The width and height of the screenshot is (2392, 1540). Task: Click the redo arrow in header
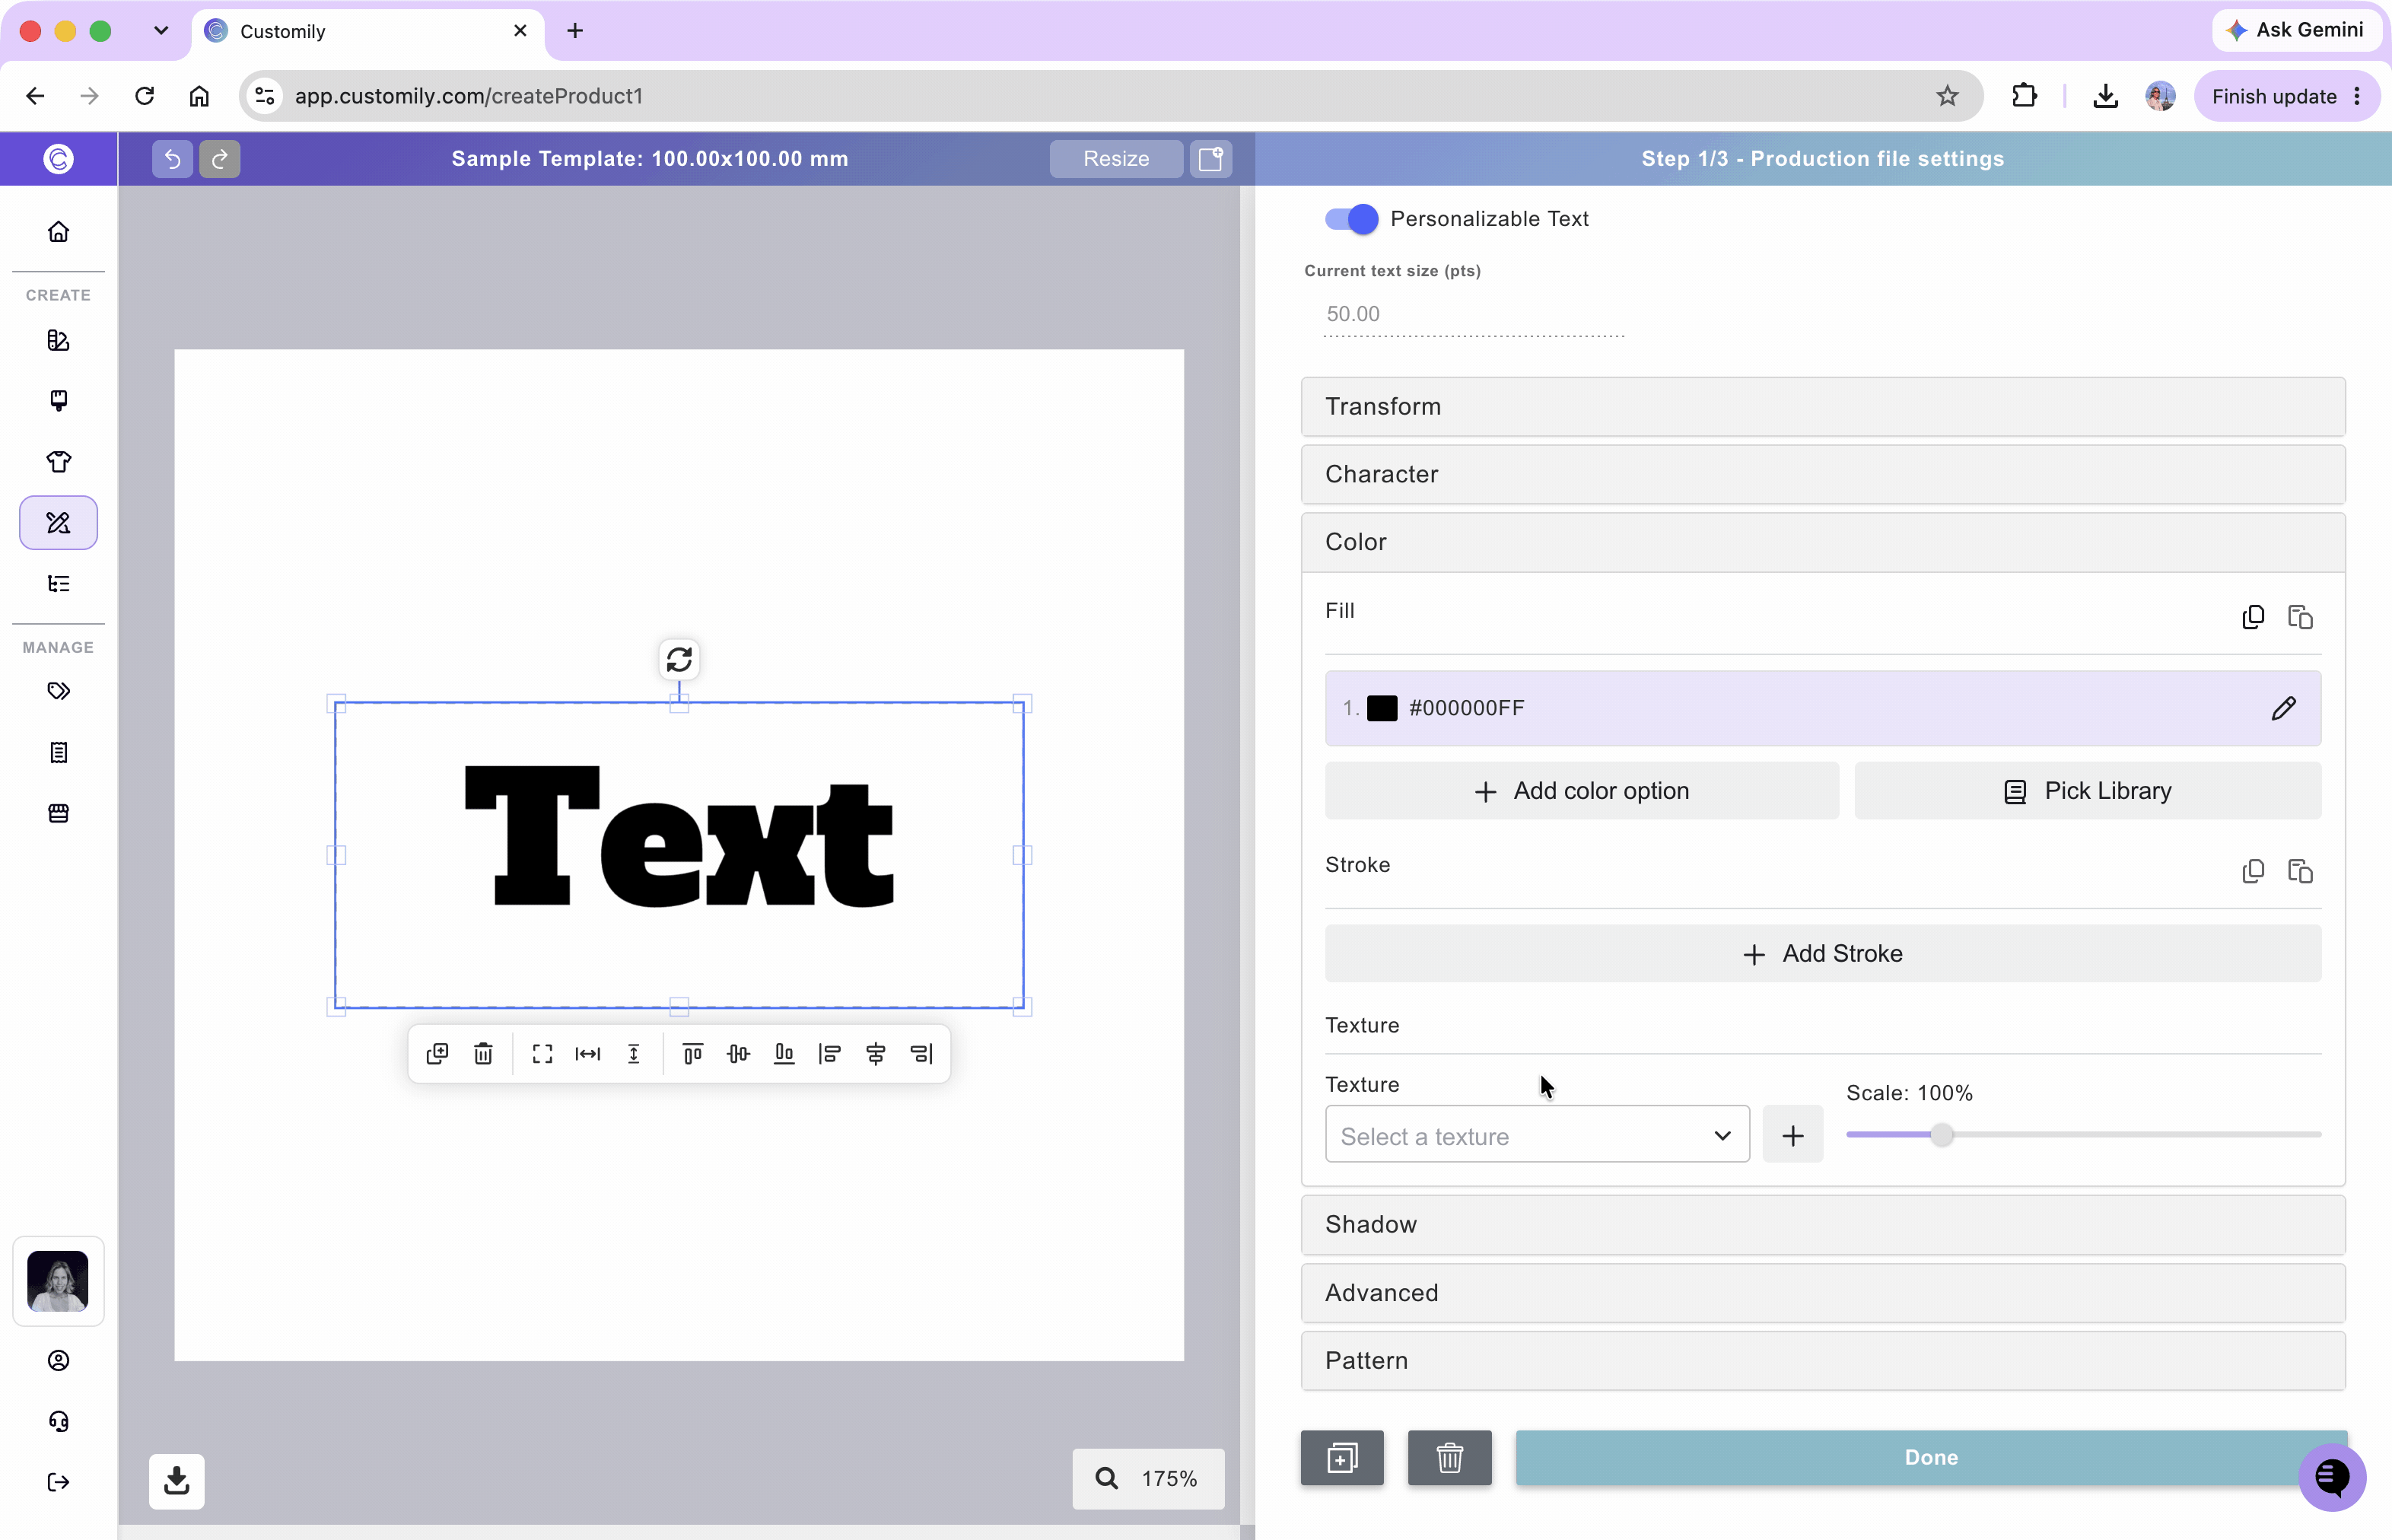[x=219, y=159]
